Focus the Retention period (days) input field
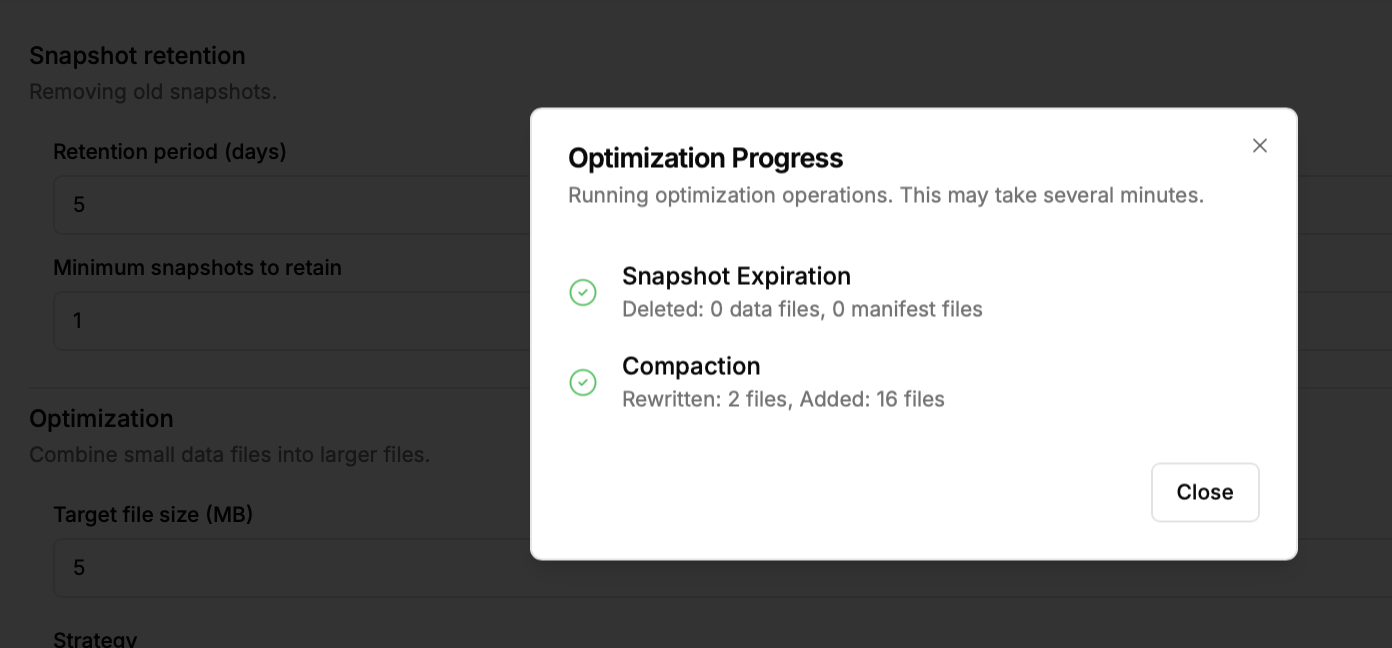 click(290, 205)
